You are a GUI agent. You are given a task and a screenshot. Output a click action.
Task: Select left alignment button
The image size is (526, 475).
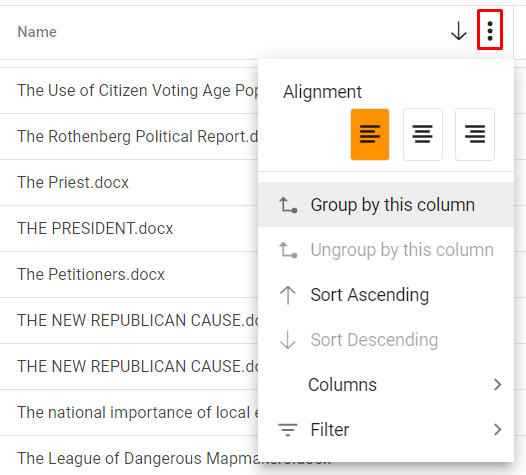pos(370,134)
